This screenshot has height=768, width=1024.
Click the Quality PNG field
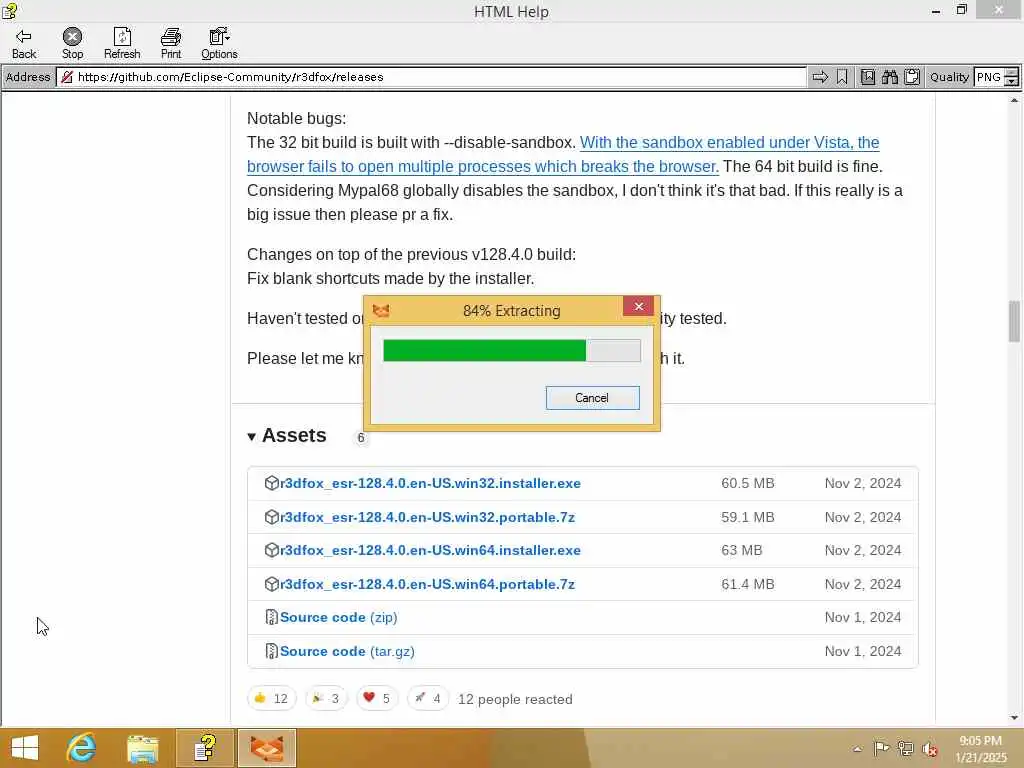pyautogui.click(x=989, y=77)
